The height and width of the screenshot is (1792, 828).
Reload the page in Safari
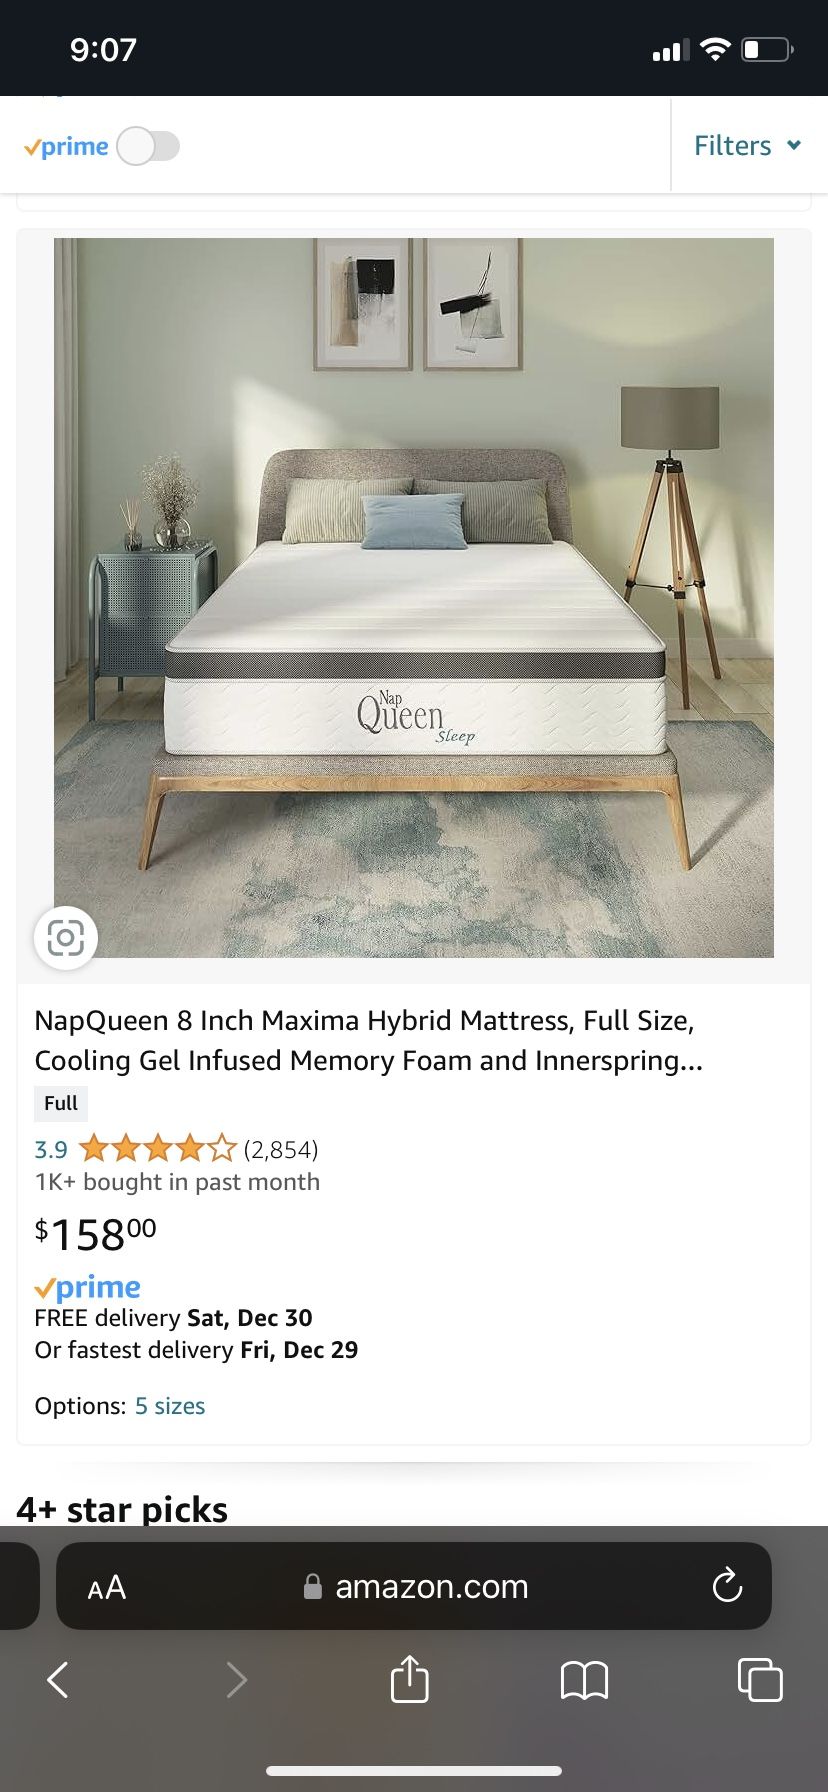tap(727, 1585)
